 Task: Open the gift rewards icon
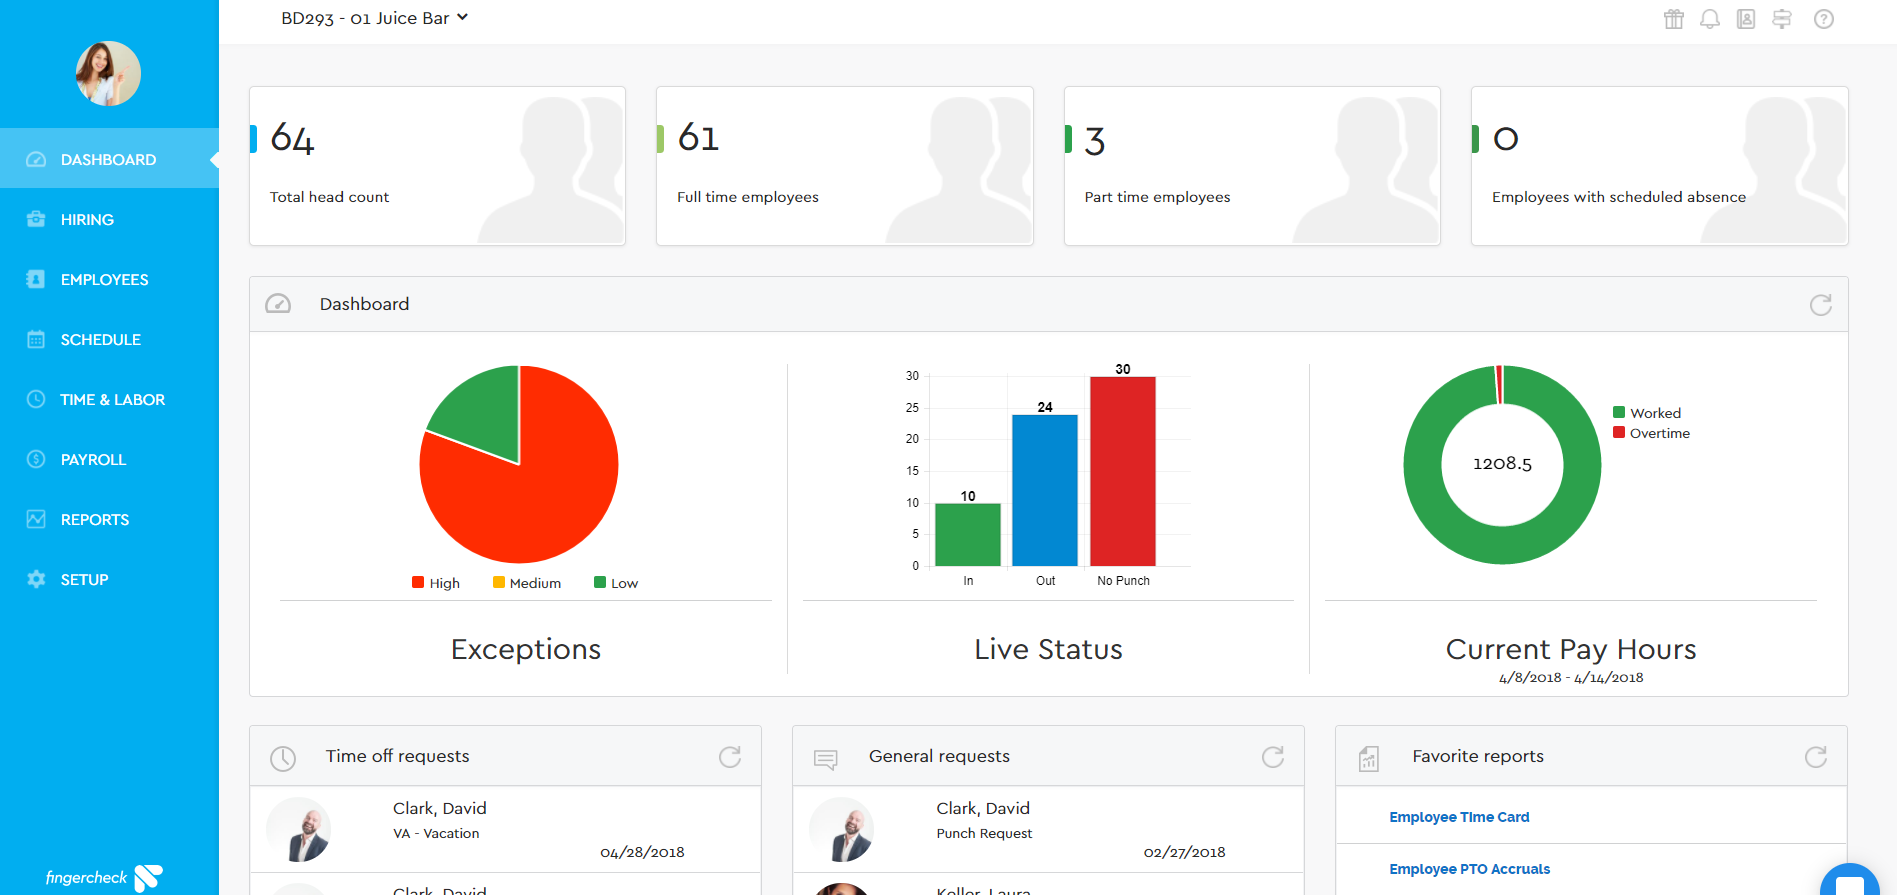tap(1673, 19)
